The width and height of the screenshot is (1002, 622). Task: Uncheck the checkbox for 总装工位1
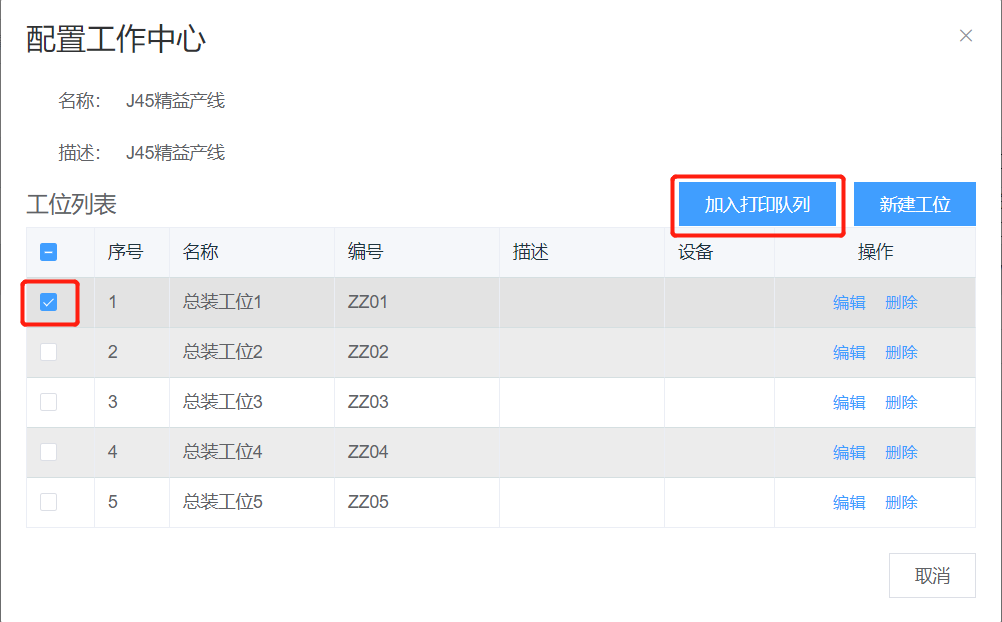pyautogui.click(x=48, y=302)
